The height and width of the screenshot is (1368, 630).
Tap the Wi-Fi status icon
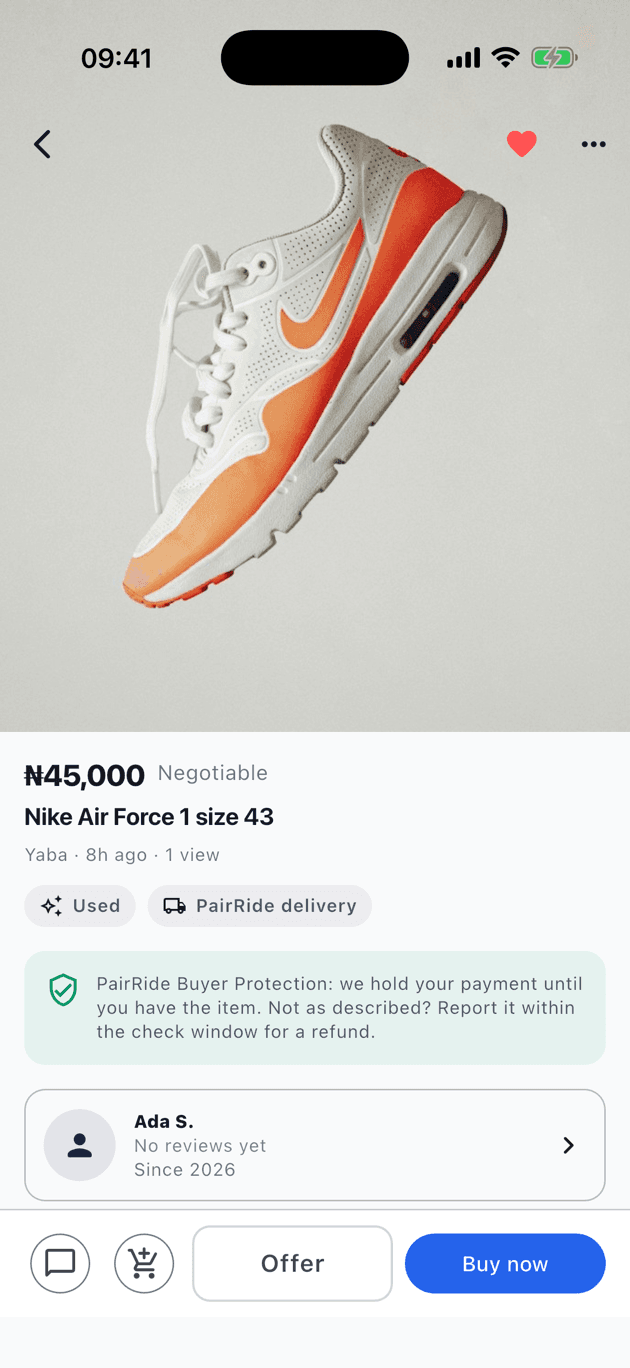[506, 58]
